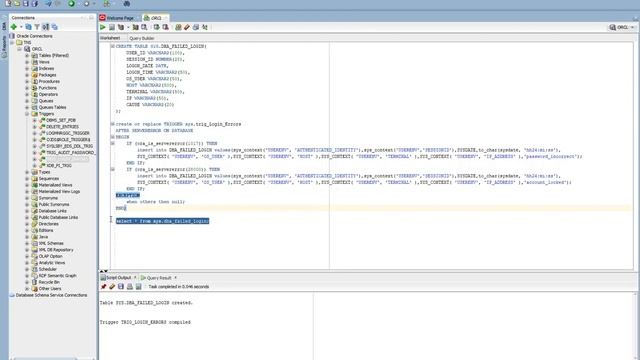
Task: Select the TRIG_AUDIT_PASSWORD trigger
Action: pos(70,153)
